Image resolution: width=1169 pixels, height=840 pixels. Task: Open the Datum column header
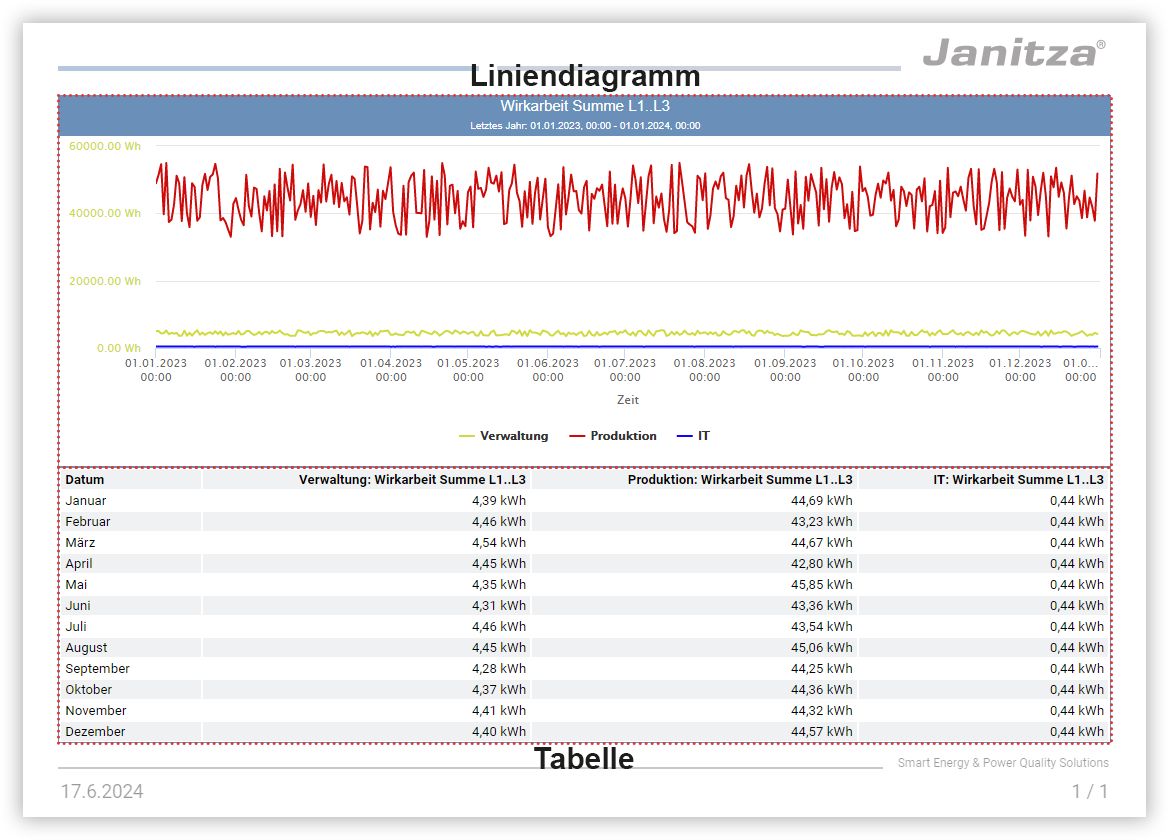pyautogui.click(x=81, y=479)
